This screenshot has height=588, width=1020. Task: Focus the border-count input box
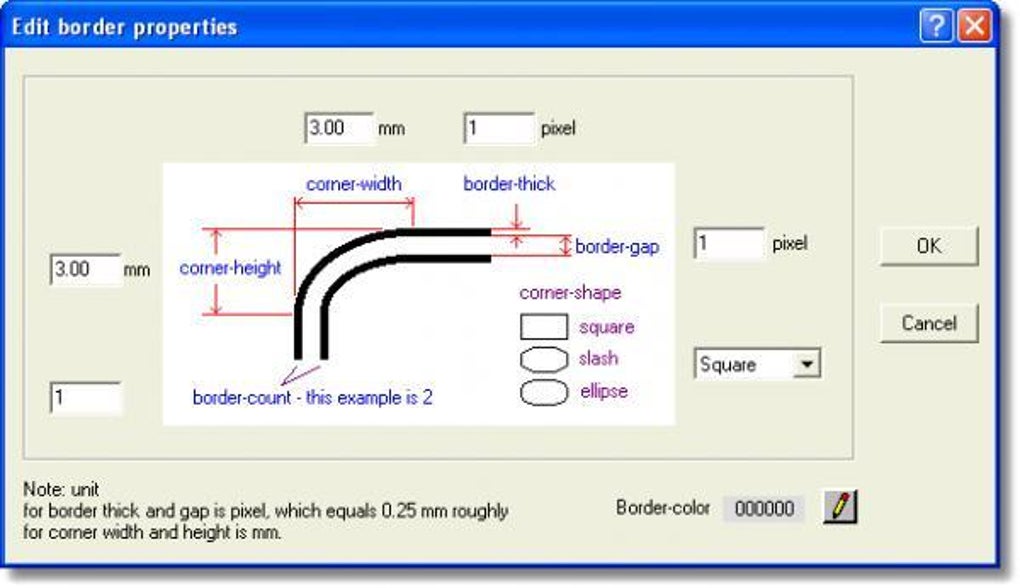[85, 397]
